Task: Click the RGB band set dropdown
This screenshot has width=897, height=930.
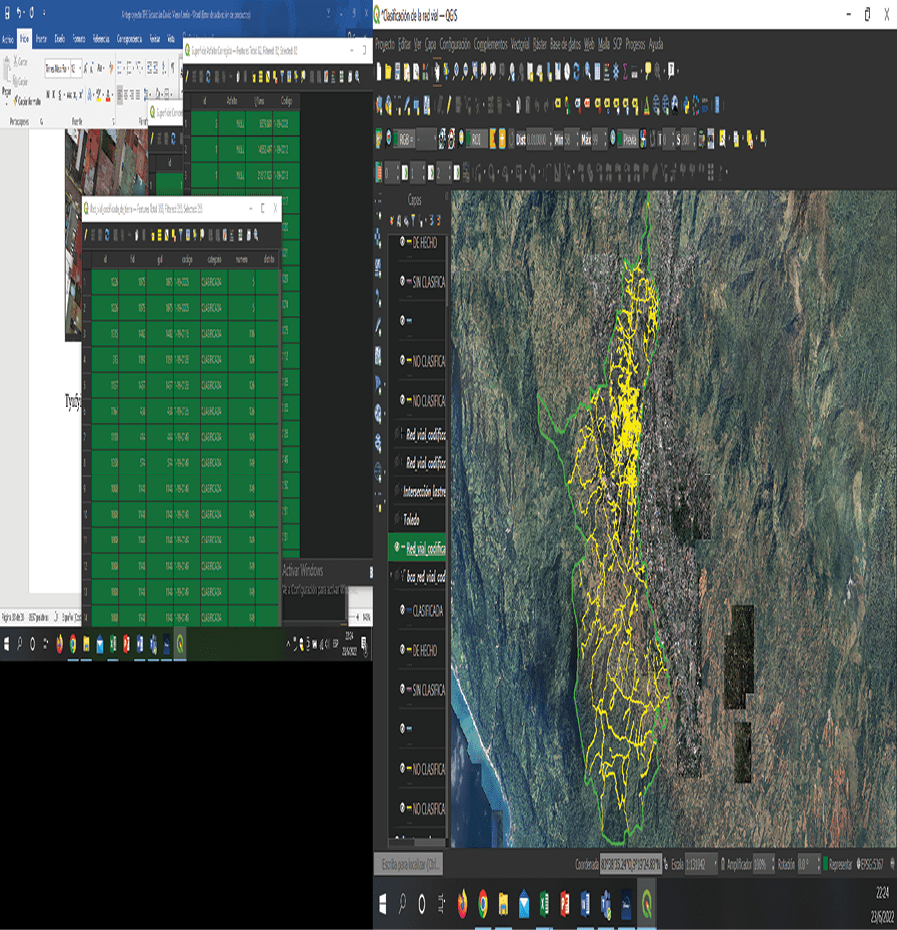Action: coord(416,140)
